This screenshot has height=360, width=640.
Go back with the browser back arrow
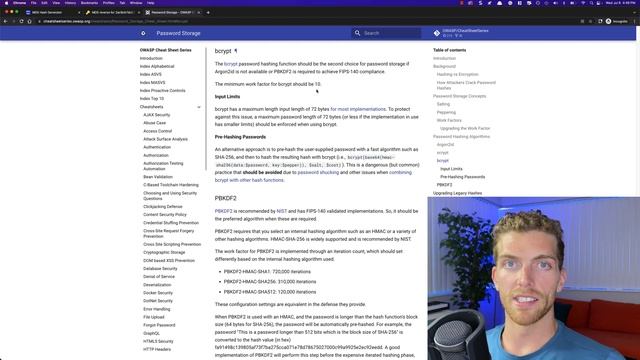[5, 21]
